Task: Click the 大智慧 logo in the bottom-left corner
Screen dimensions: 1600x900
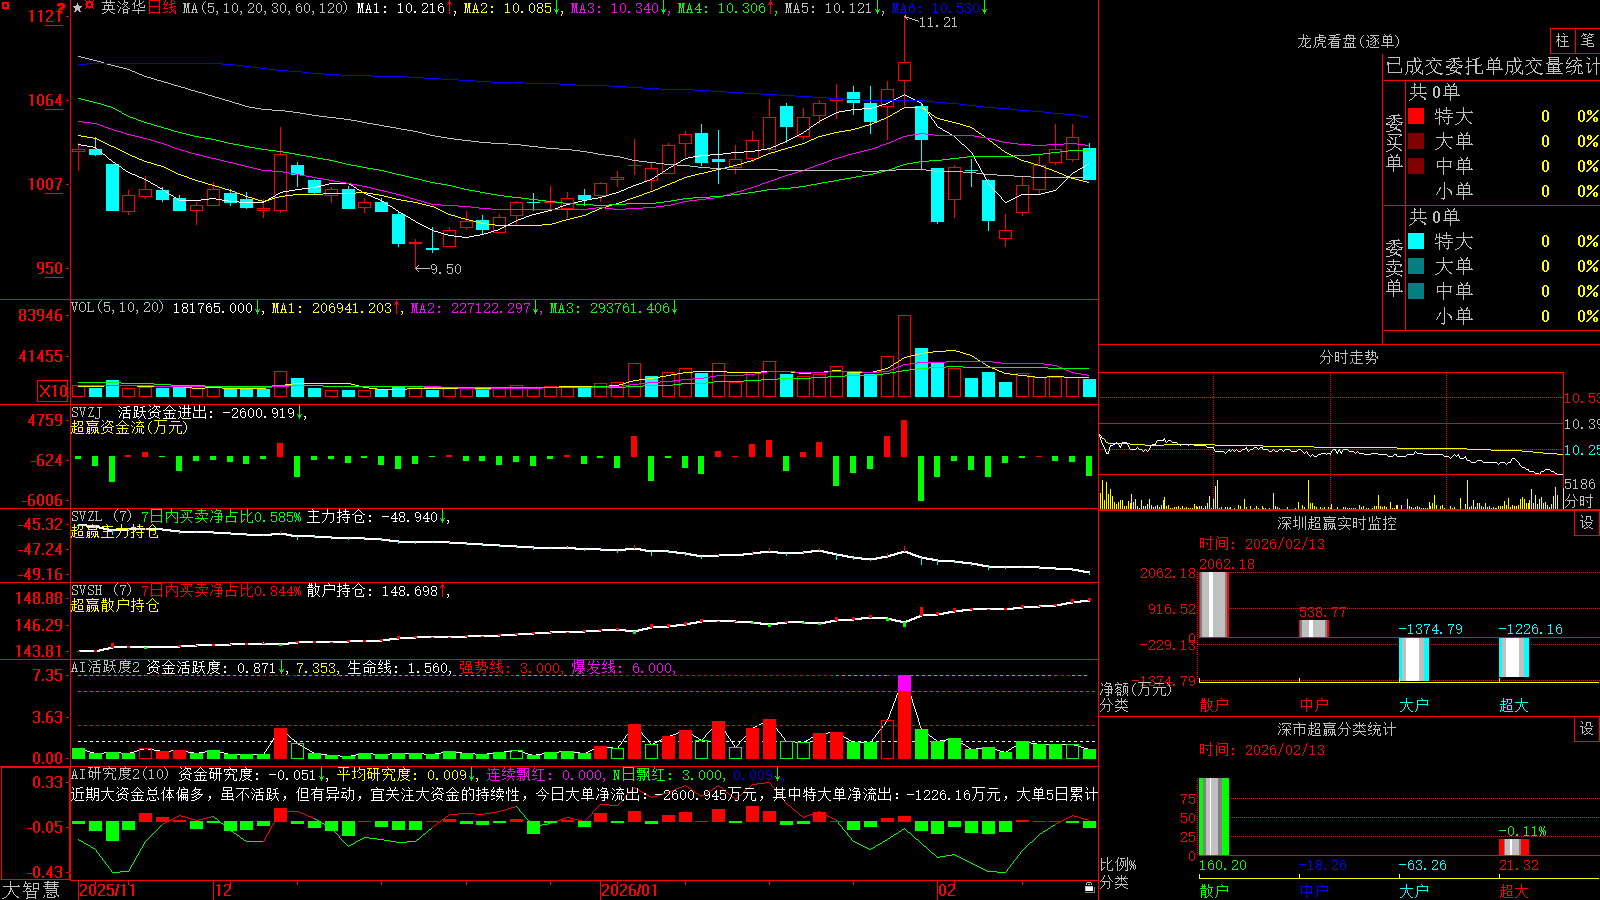Action: (31, 890)
